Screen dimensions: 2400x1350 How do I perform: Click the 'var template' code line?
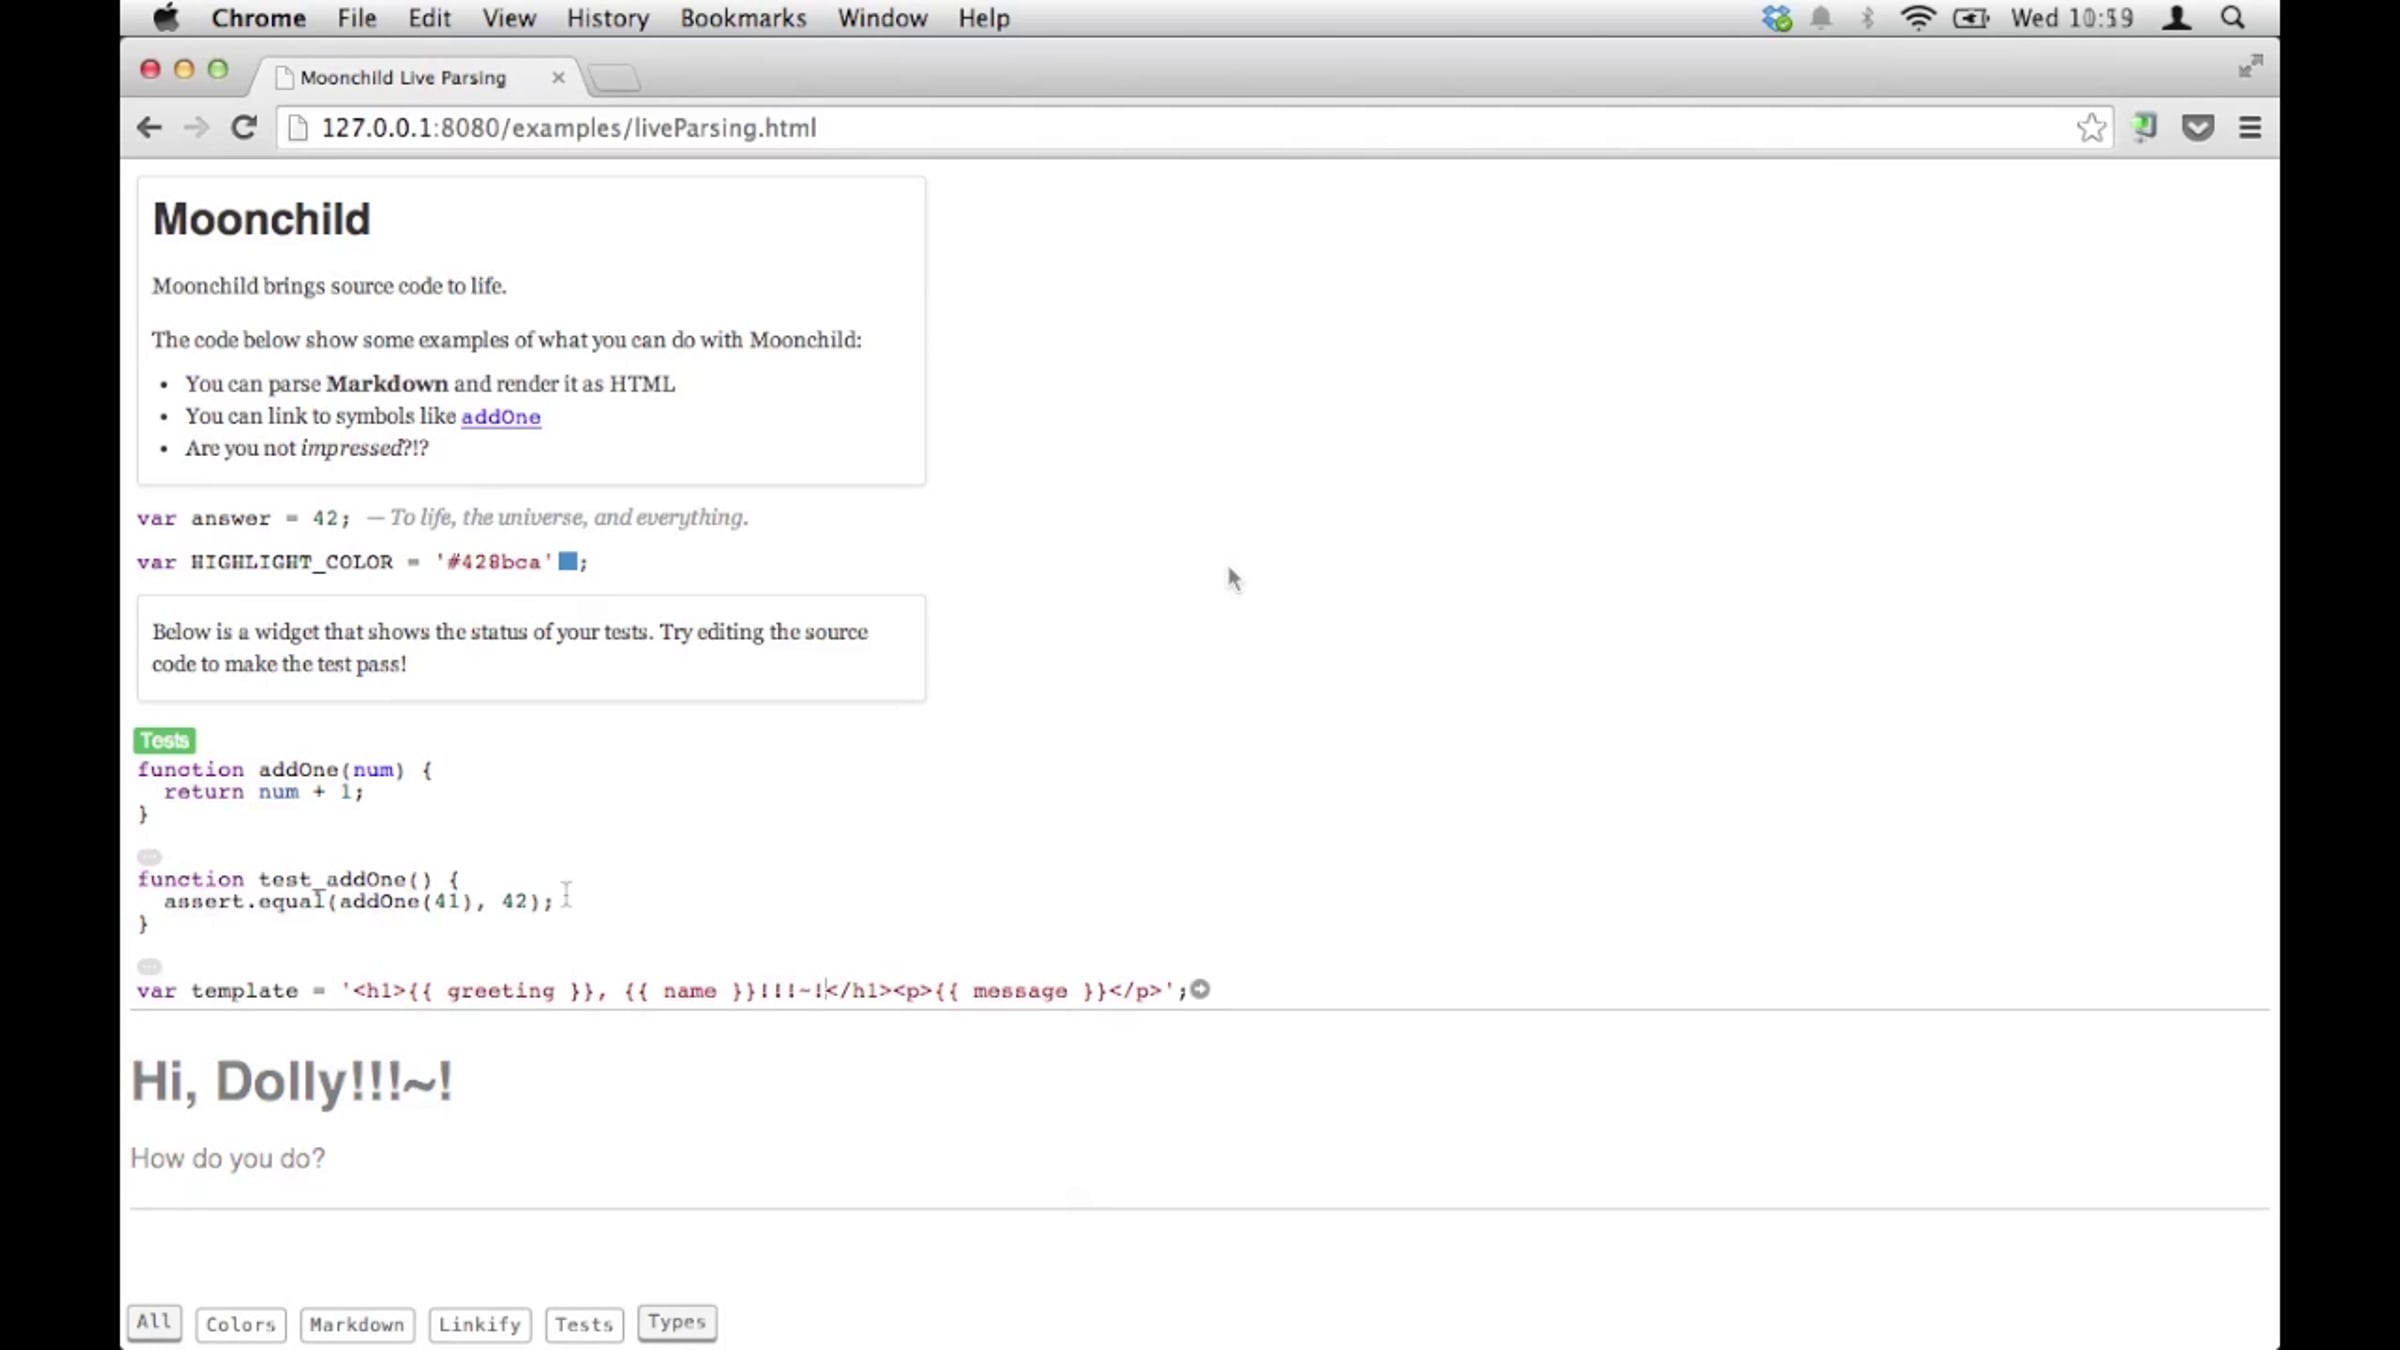(662, 990)
